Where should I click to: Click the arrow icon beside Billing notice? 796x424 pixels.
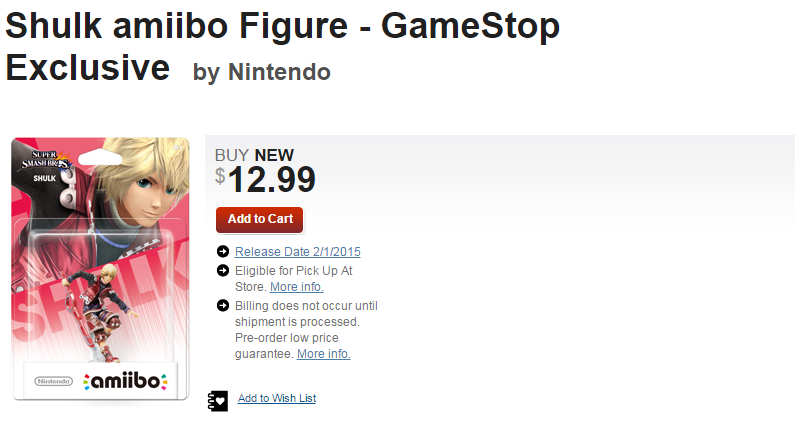pos(222,306)
